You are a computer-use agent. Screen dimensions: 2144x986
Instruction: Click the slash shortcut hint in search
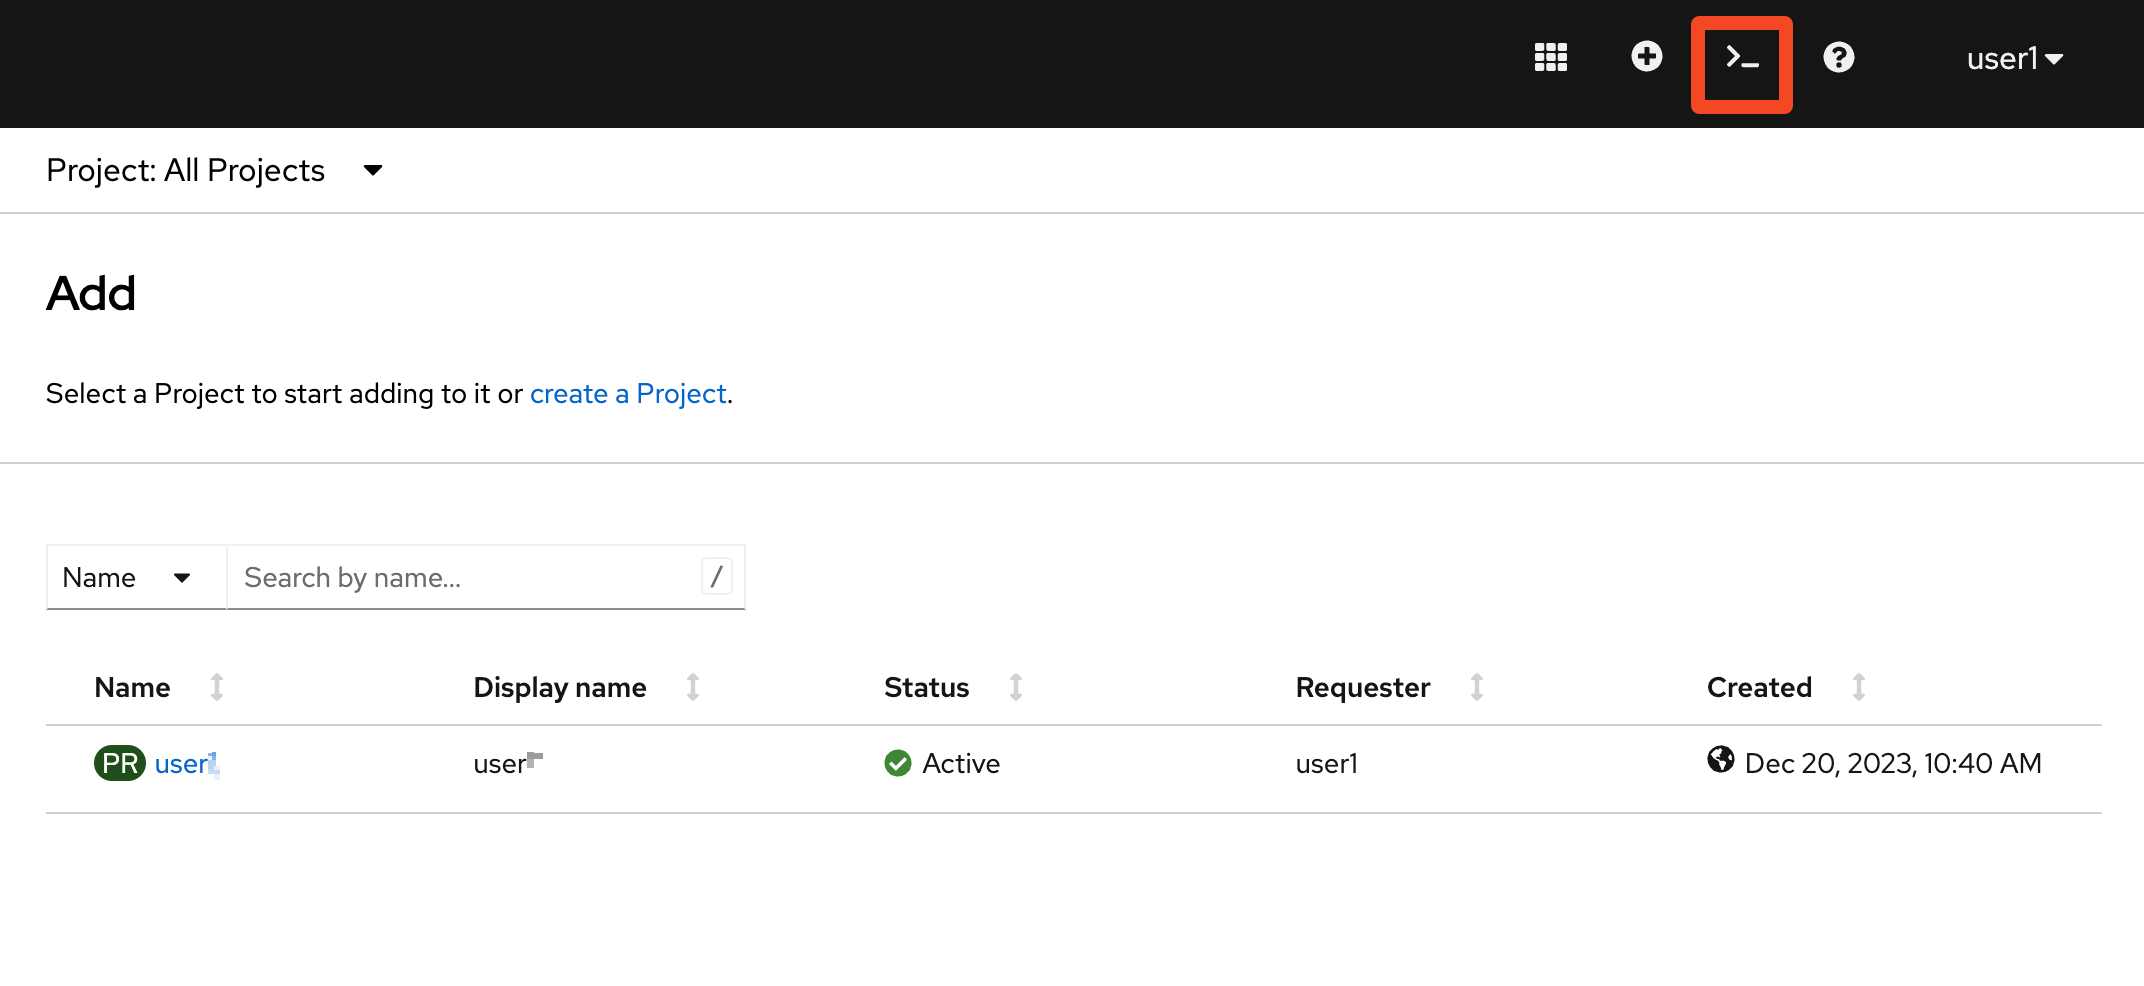click(716, 576)
